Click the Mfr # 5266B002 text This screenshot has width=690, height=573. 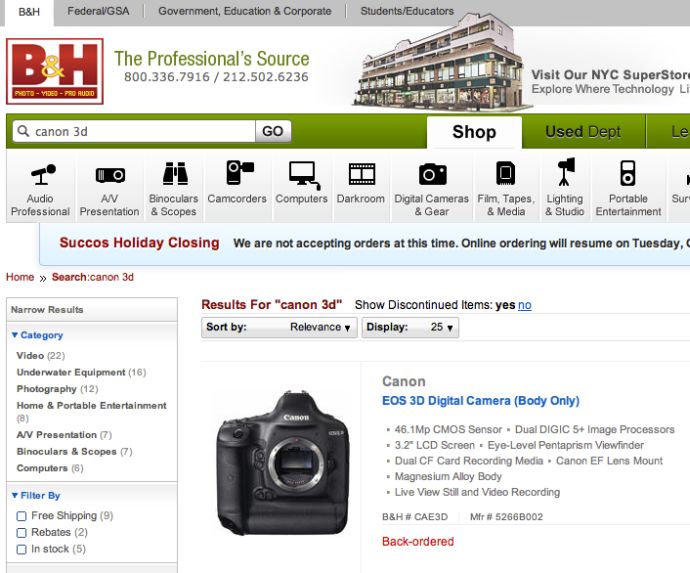(506, 517)
